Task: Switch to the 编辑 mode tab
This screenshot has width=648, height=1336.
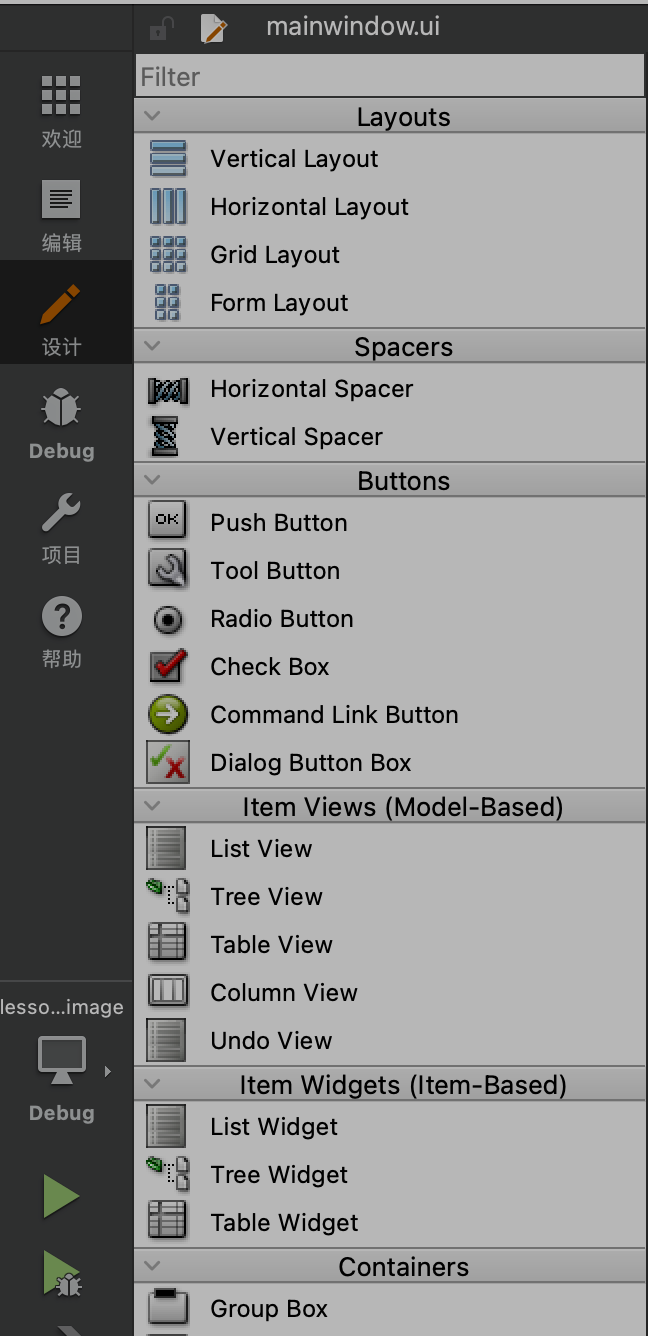Action: [62, 214]
